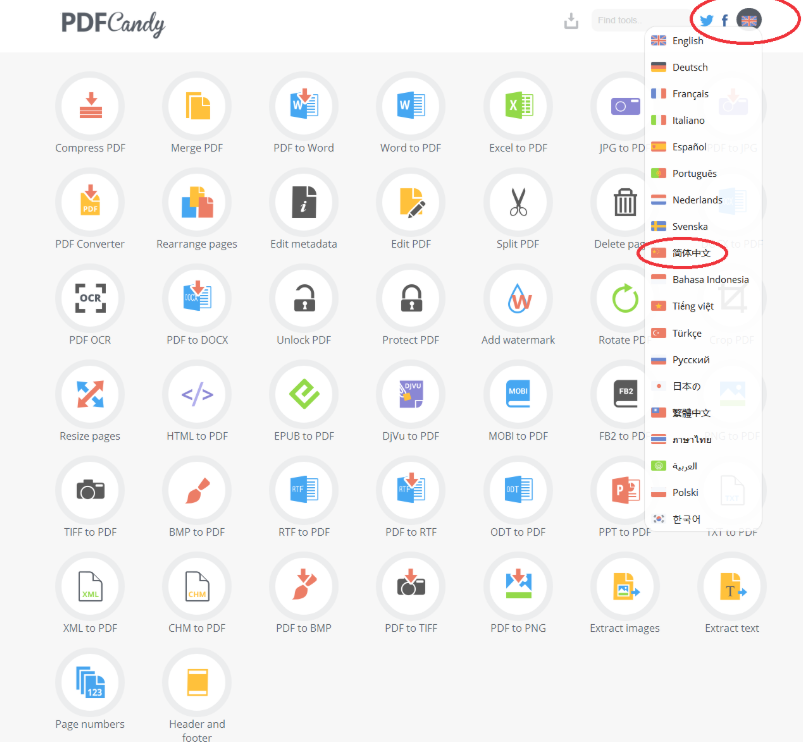Open the Header and footer tool

[x=197, y=683]
